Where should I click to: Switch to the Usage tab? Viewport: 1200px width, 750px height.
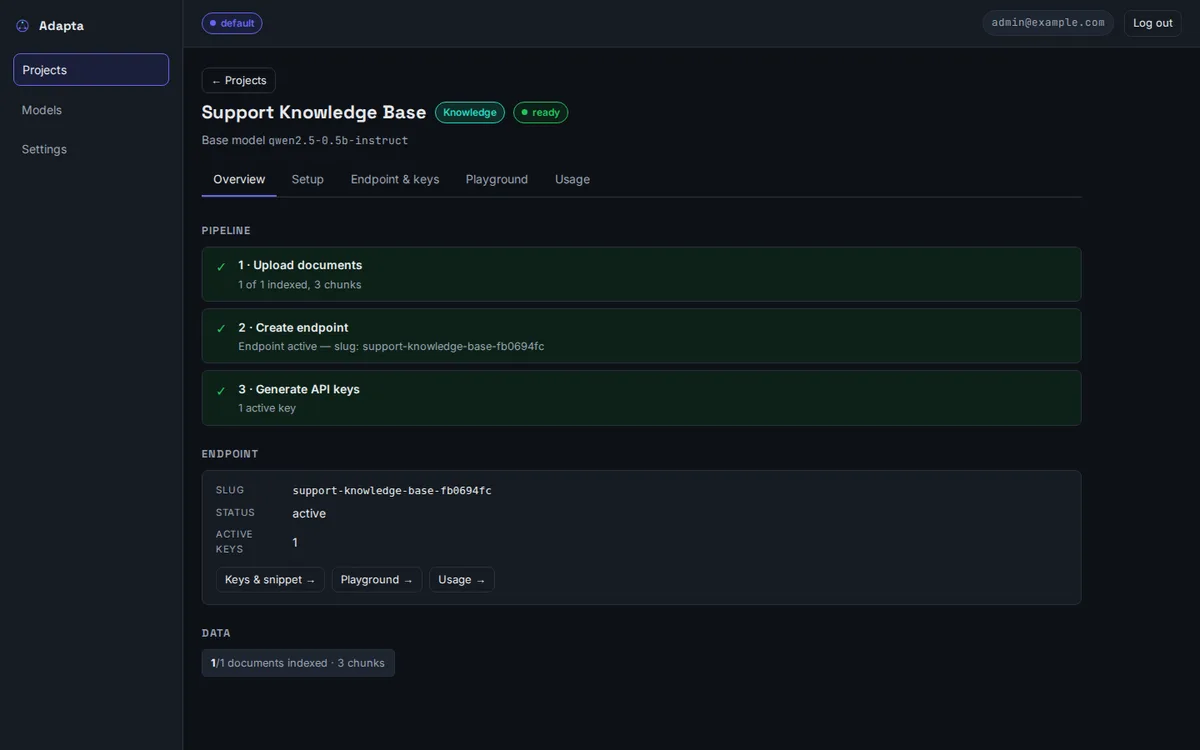click(x=572, y=179)
